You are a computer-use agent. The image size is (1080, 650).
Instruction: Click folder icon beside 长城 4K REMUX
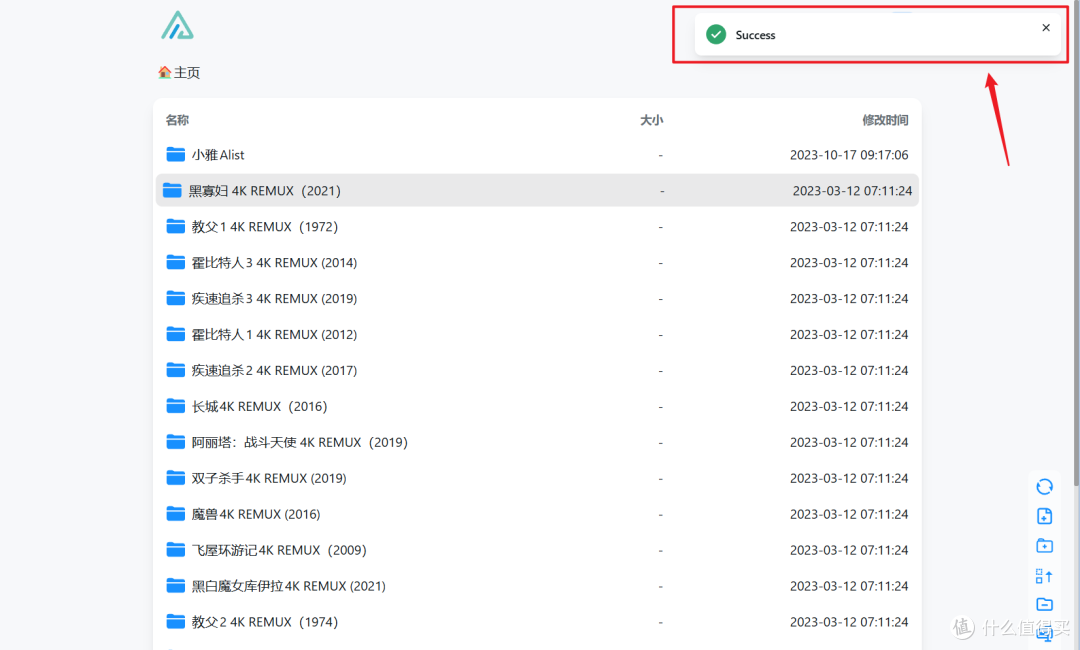click(176, 406)
